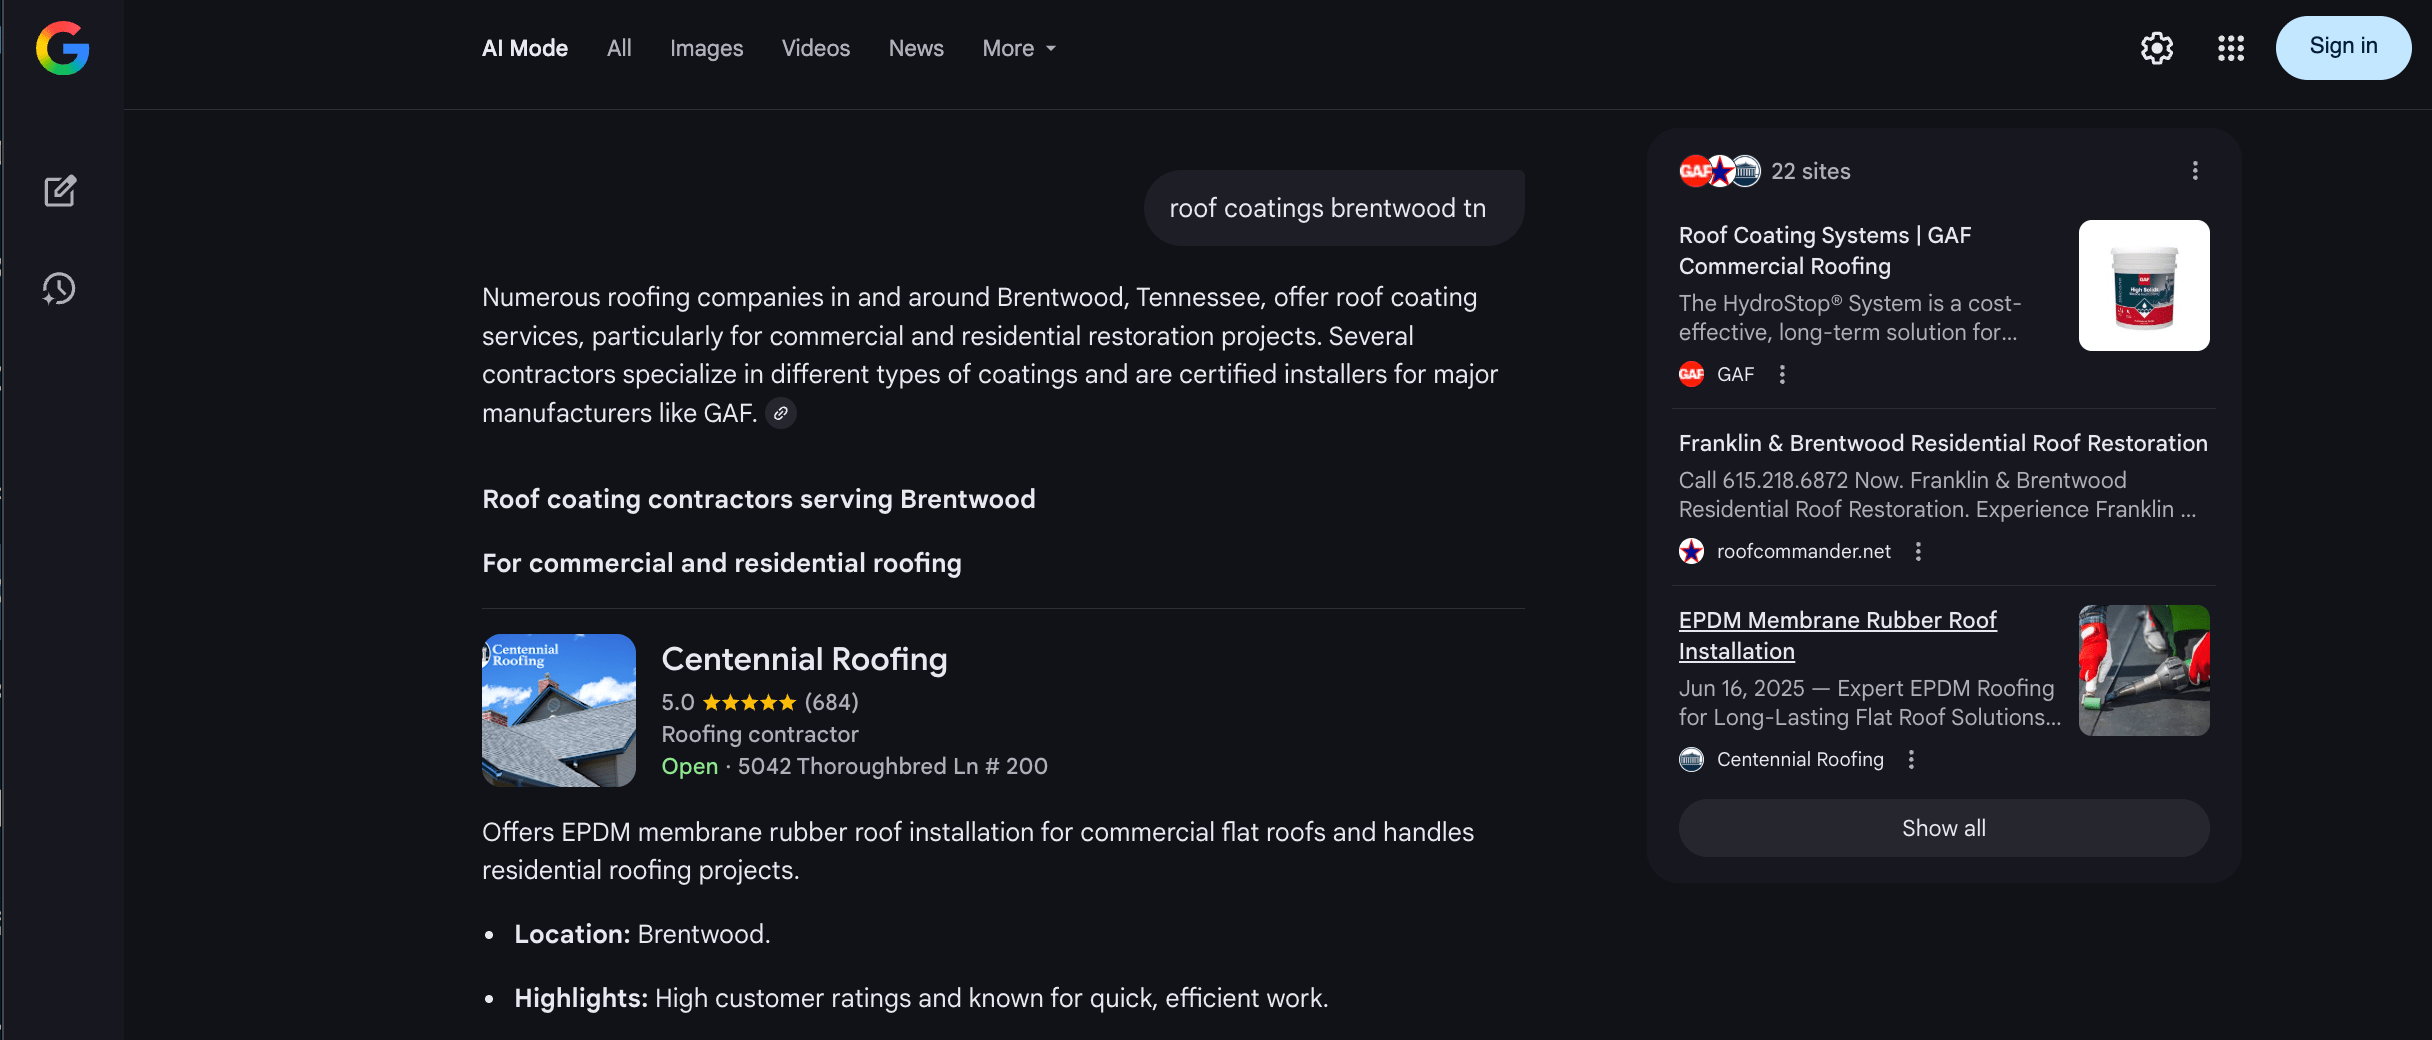Open three-dot menu beside Centennial Roofing source
2432x1040 pixels.
1911,759
